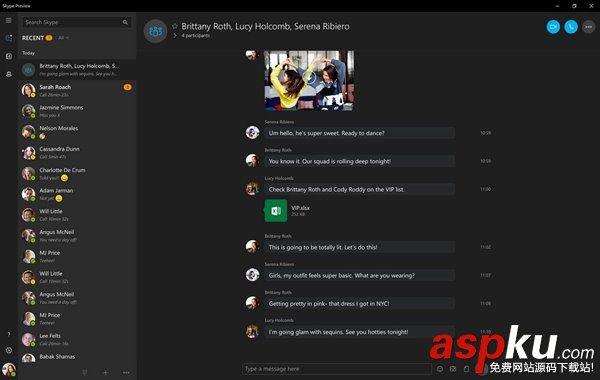Click the send file icon in the message bar
Viewport: 600px width, 380px height.
click(x=466, y=369)
